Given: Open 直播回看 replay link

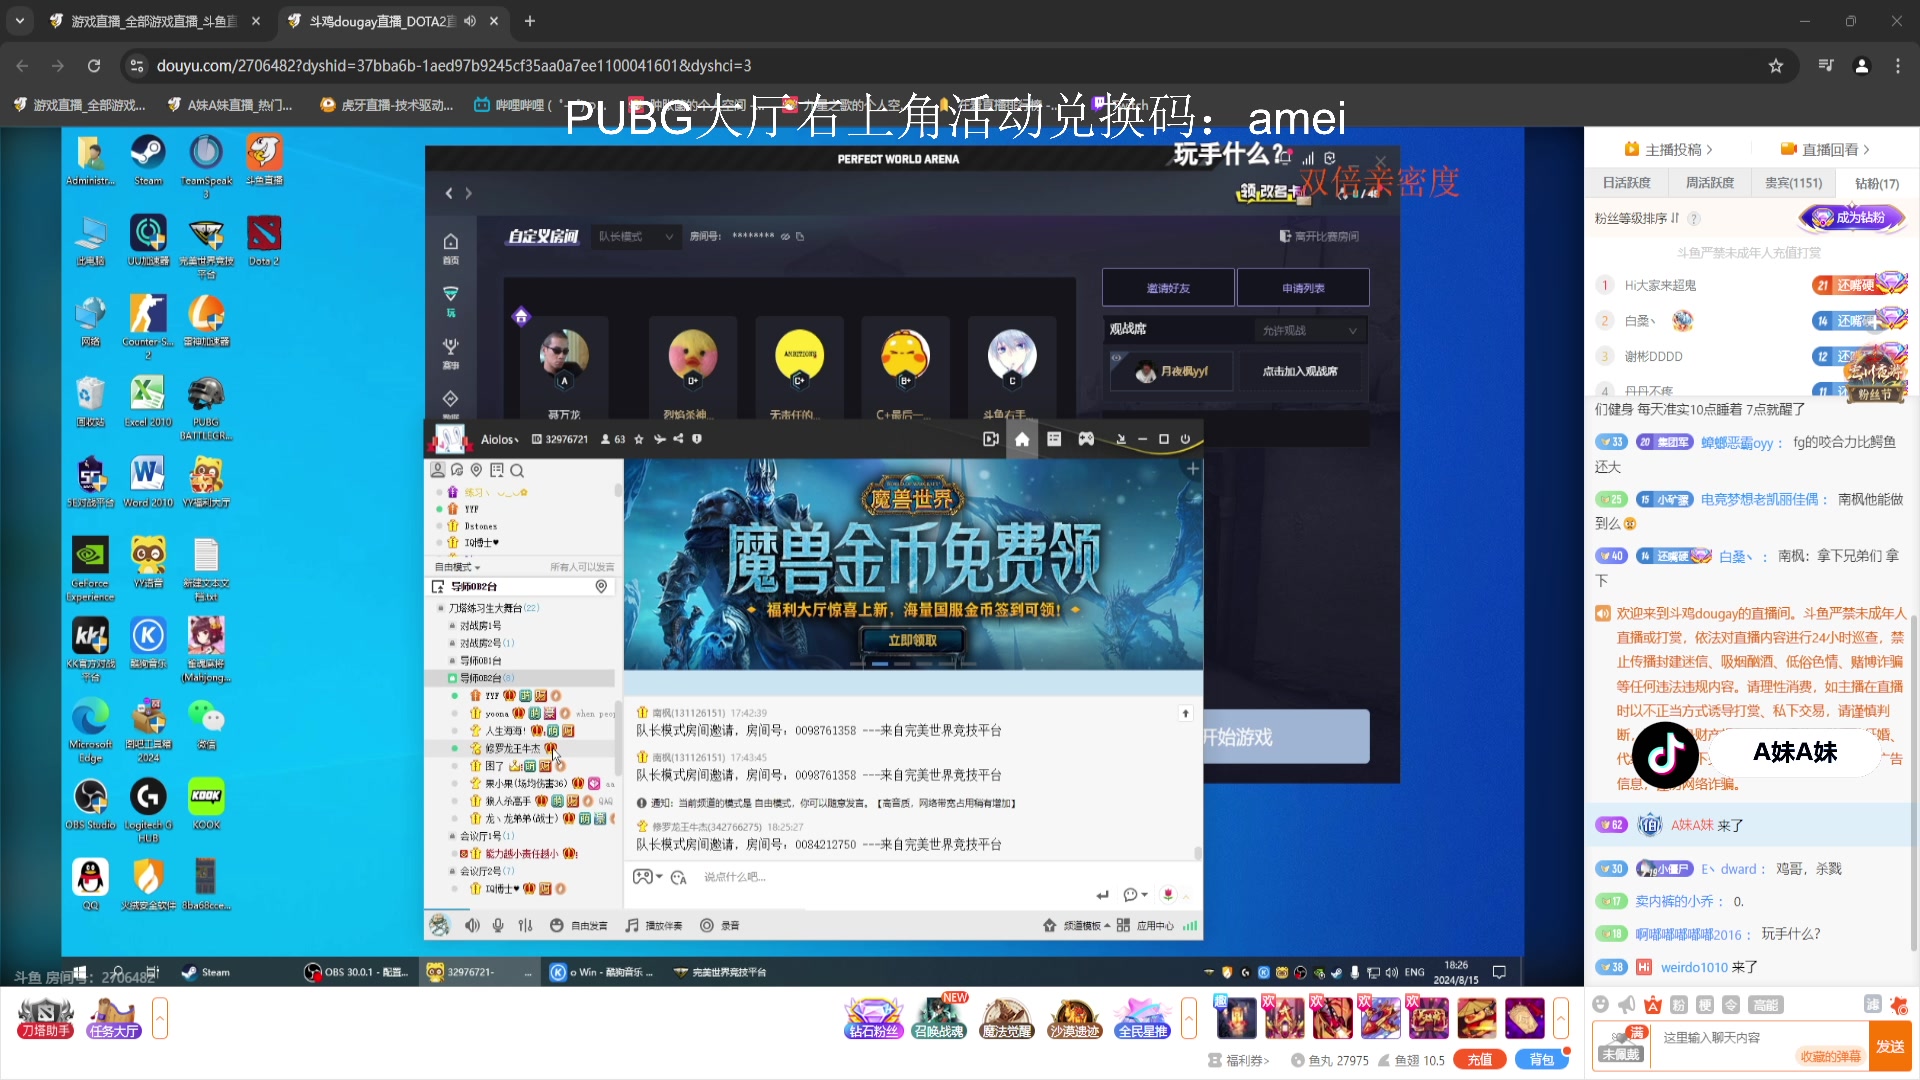Looking at the screenshot, I should tap(1826, 150).
